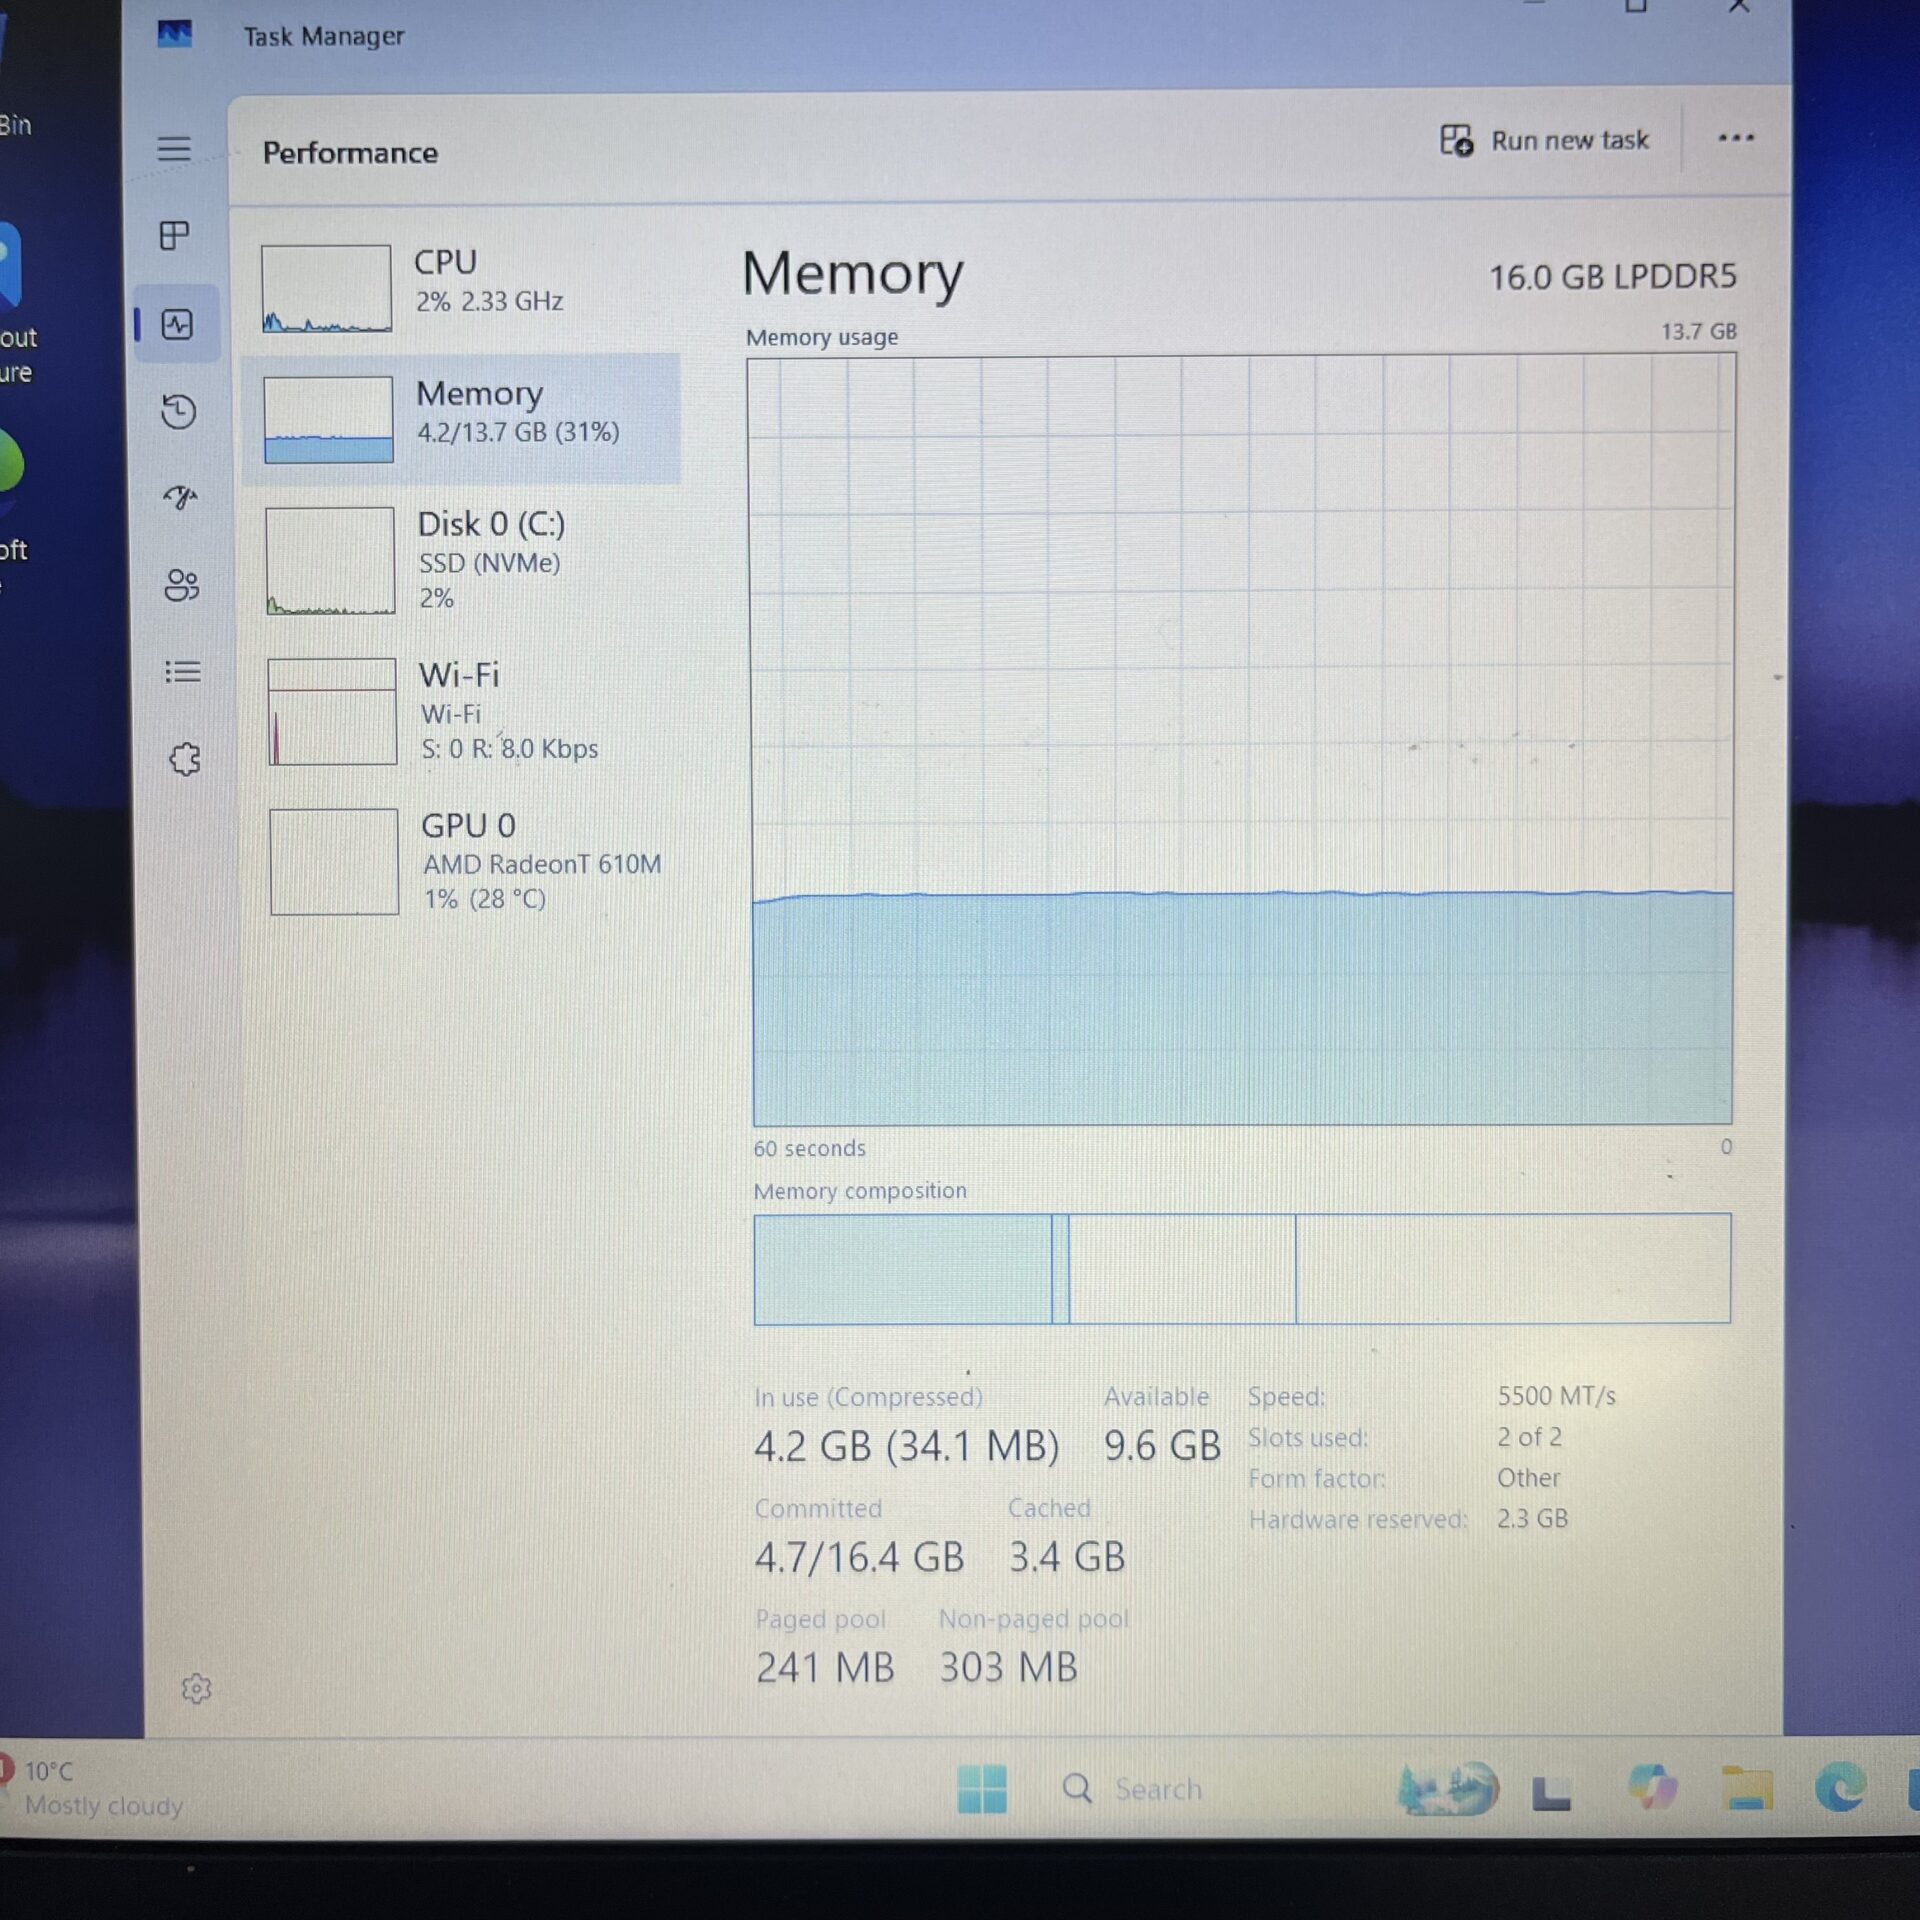
Task: Select the Disk 0 (C:) entry
Action: 464,560
